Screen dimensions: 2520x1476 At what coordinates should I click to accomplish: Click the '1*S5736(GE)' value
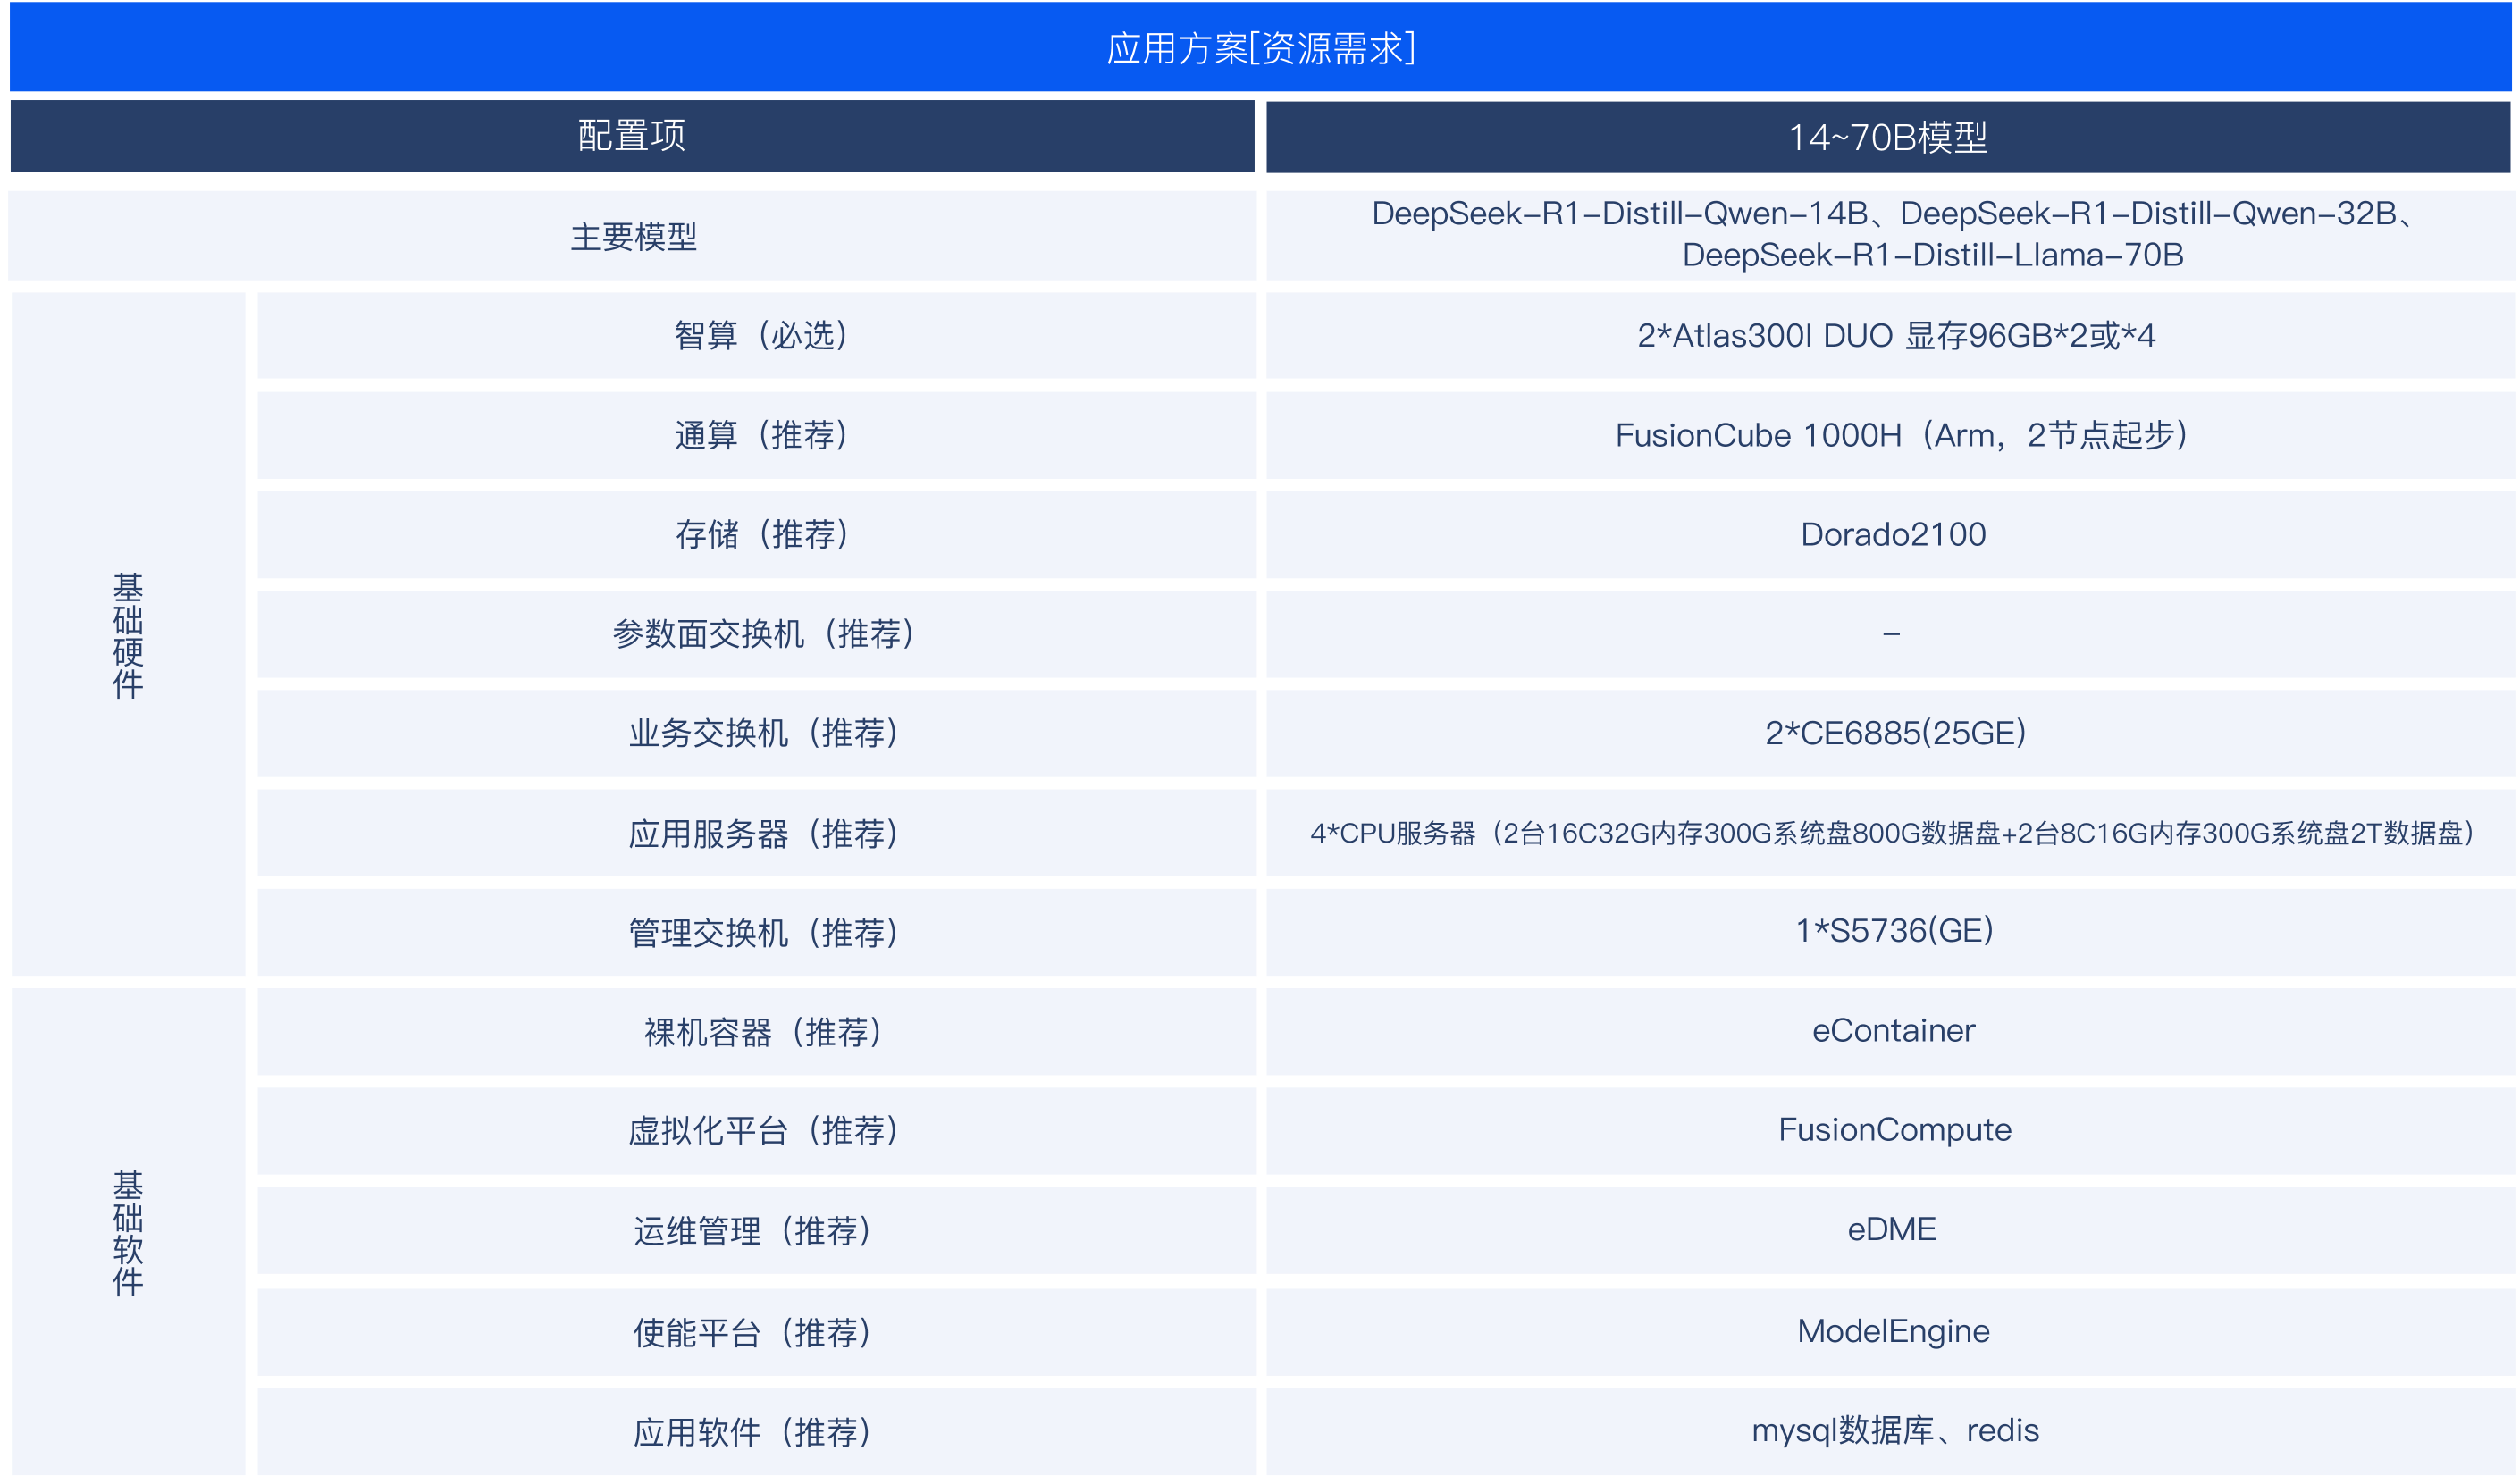(x=1894, y=931)
